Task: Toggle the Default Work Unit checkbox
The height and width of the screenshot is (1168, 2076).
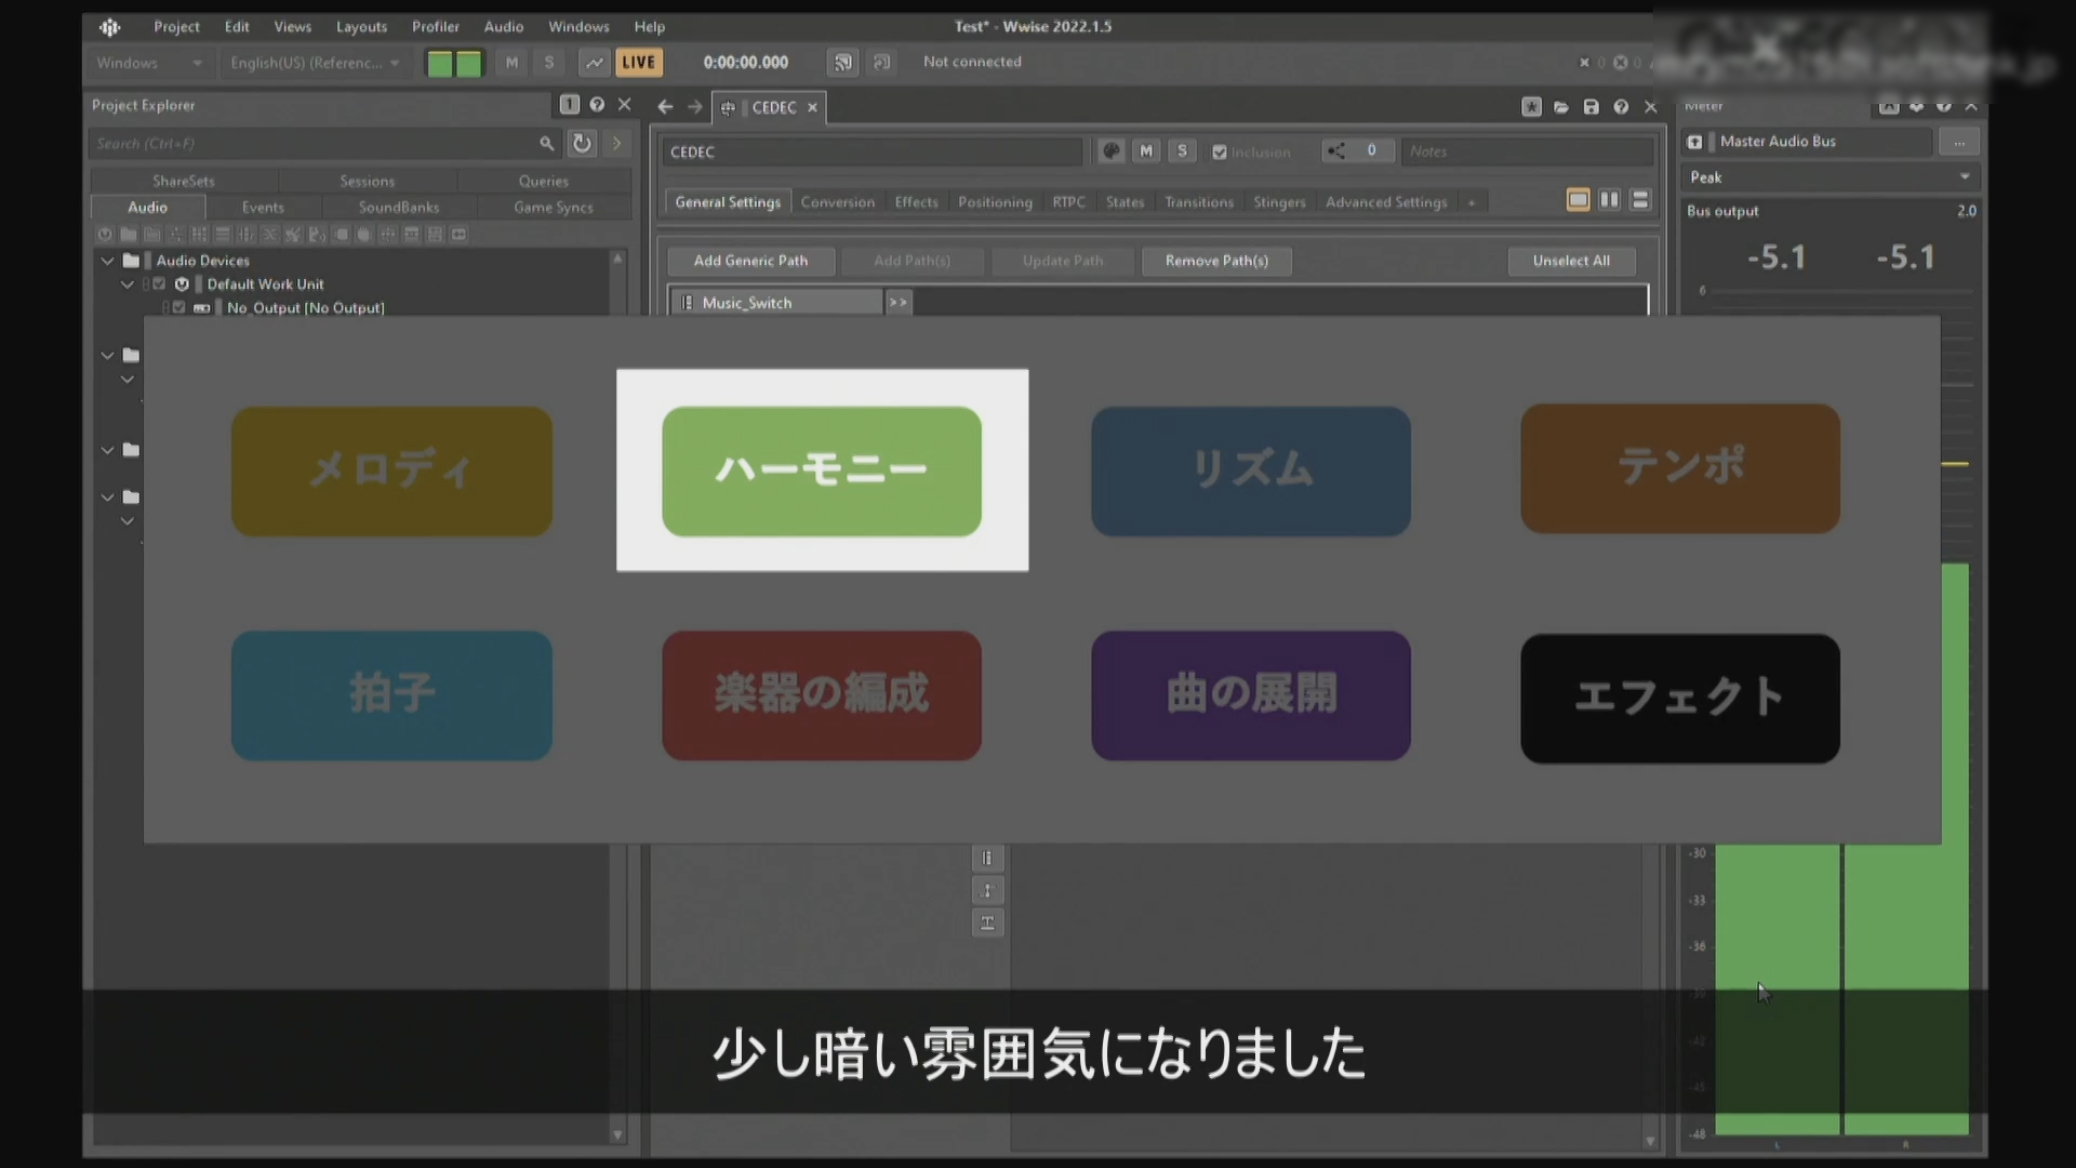Action: (159, 284)
